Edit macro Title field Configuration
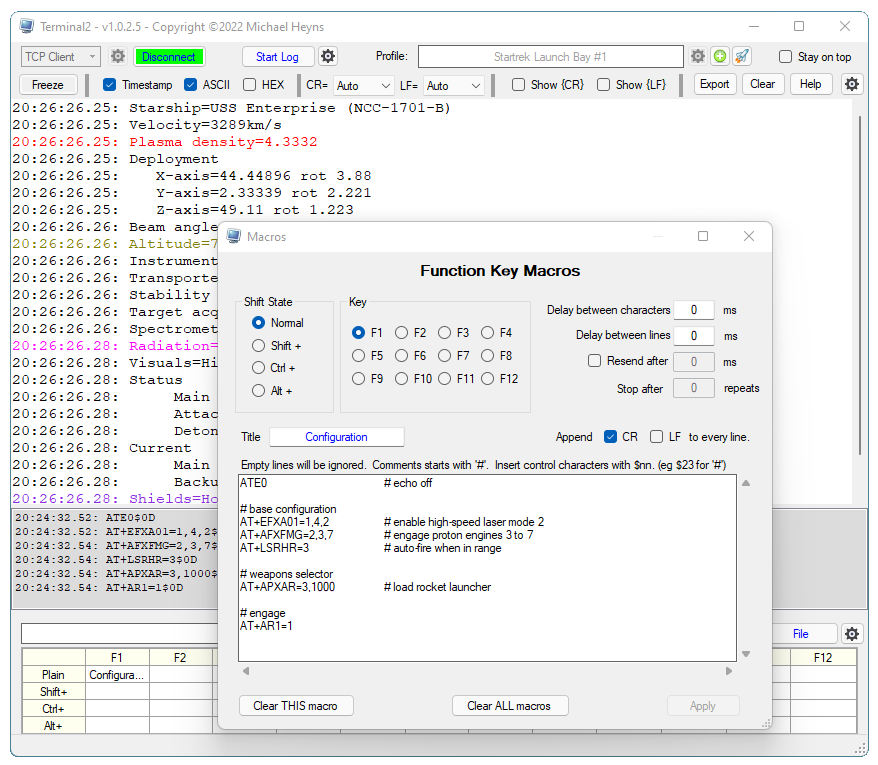 (337, 437)
